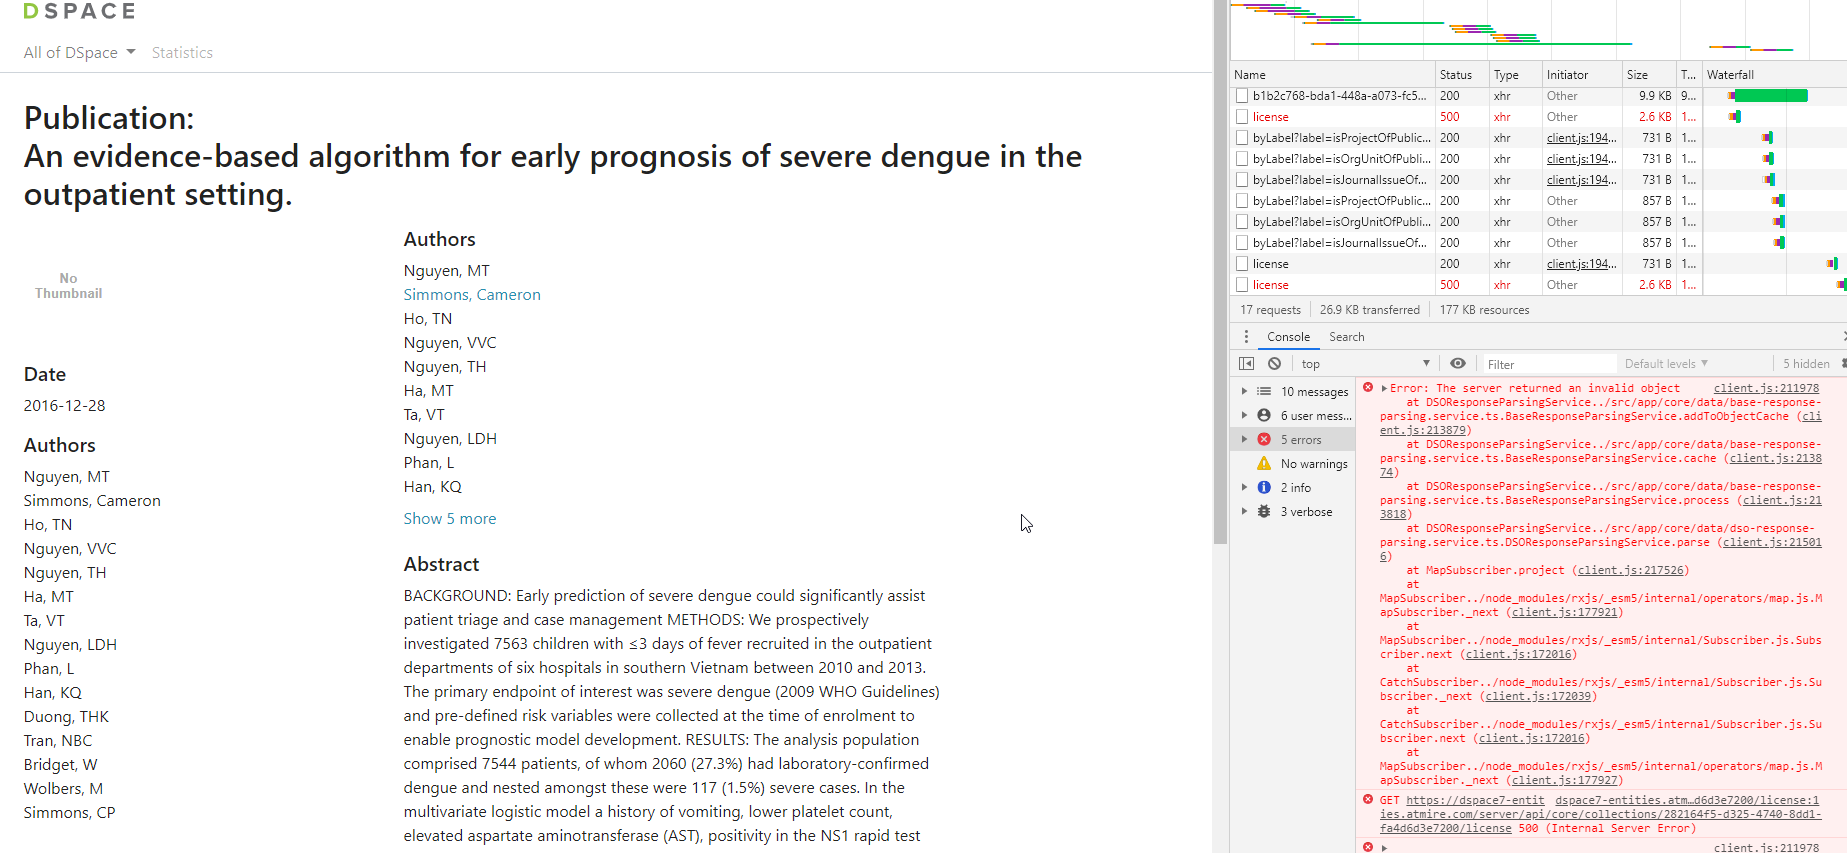Click the warning triangle icon by 'No warnings'
The height and width of the screenshot is (853, 1847).
pos(1264,464)
